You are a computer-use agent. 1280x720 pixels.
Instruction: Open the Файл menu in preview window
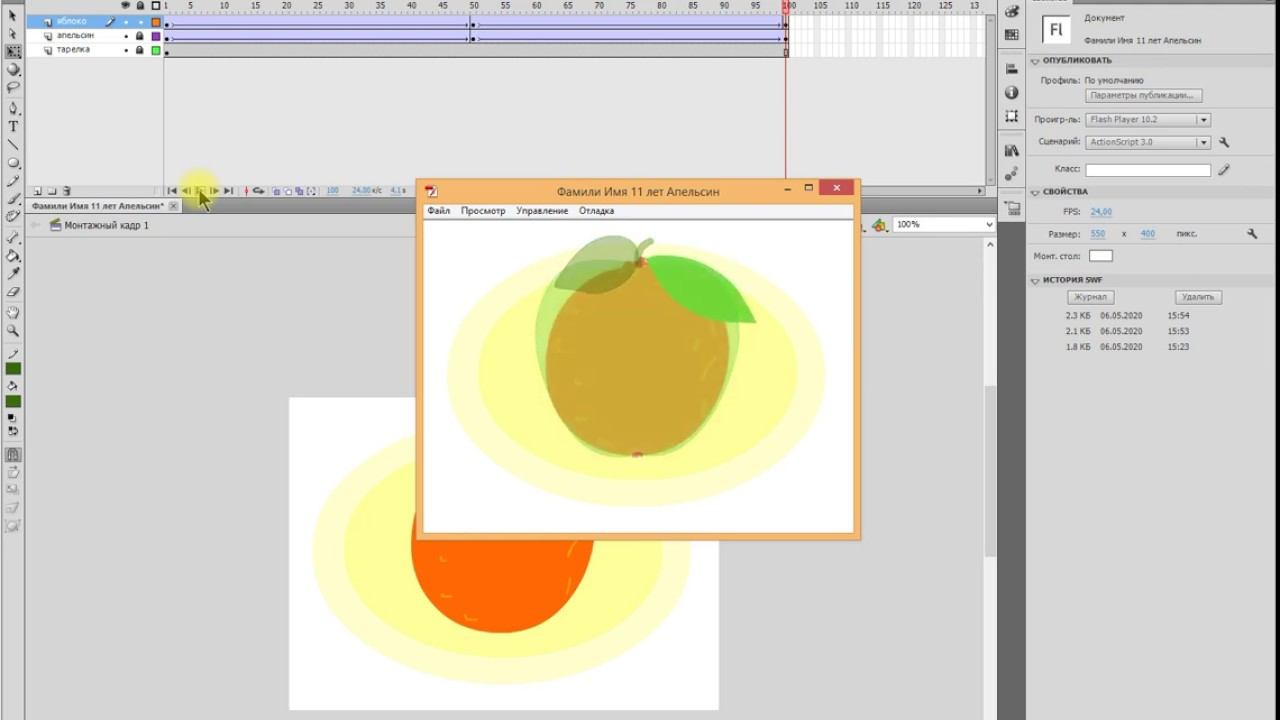point(439,211)
